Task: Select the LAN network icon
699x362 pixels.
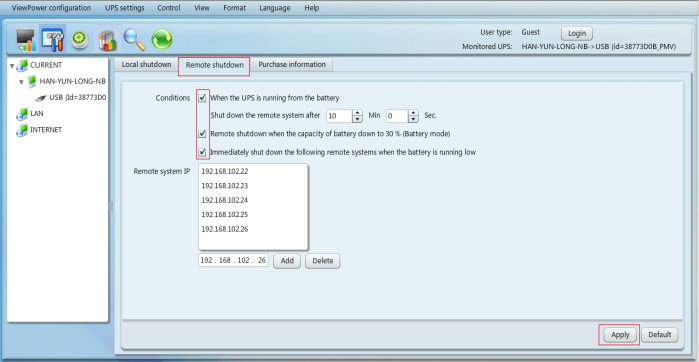Action: tap(22, 114)
